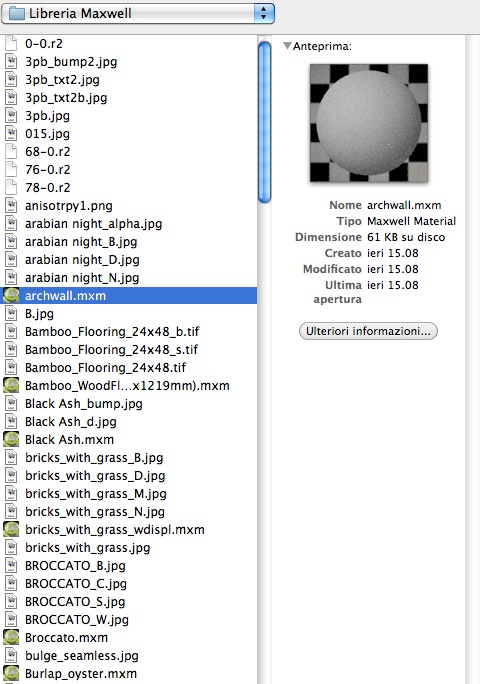
Task: Select file name arabian night_alpha.jpg
Action: pos(93,224)
